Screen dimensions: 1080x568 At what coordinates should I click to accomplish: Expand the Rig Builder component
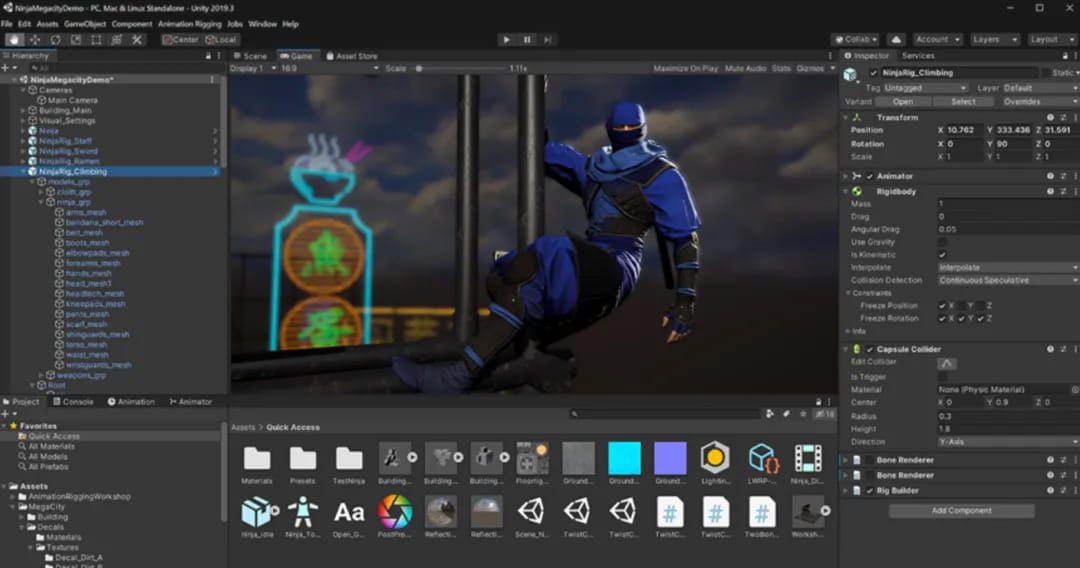coord(846,490)
